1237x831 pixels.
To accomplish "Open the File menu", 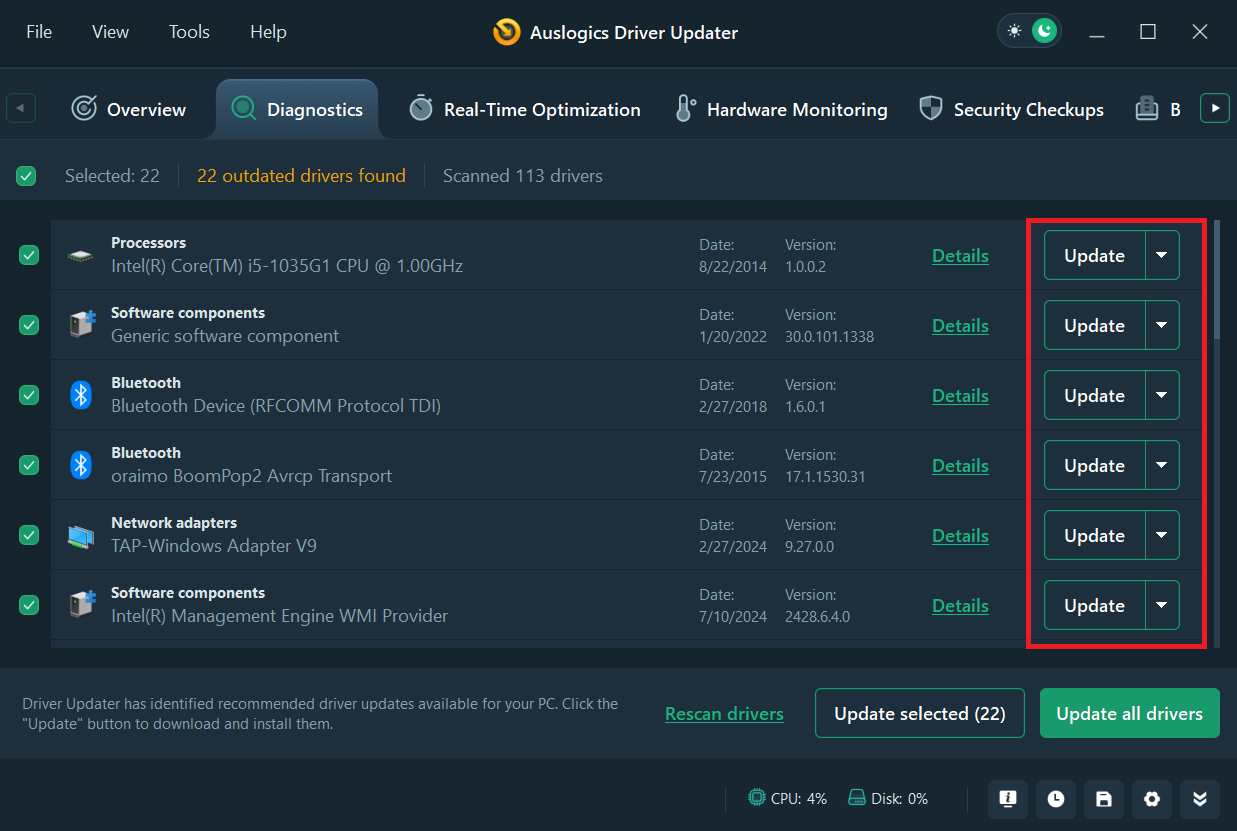I will [39, 32].
